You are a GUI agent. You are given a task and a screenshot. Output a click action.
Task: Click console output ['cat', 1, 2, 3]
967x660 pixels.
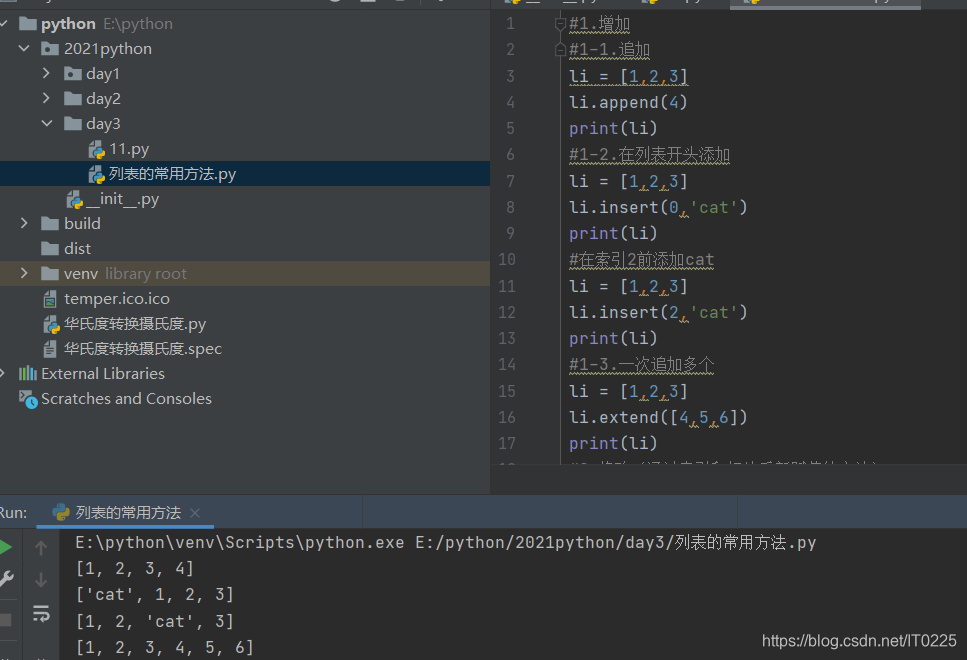155,595
